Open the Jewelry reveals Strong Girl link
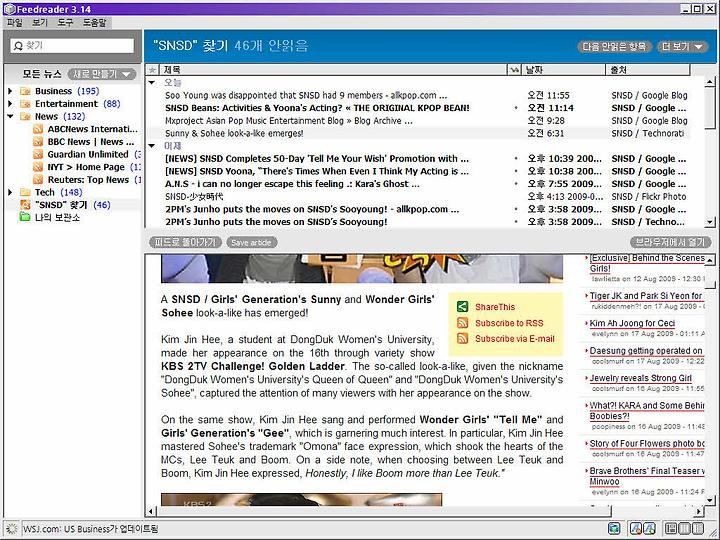The height and width of the screenshot is (540, 720). click(x=640, y=378)
